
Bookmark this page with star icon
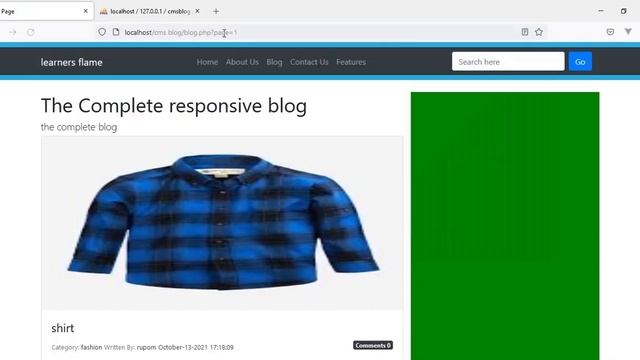(539, 32)
